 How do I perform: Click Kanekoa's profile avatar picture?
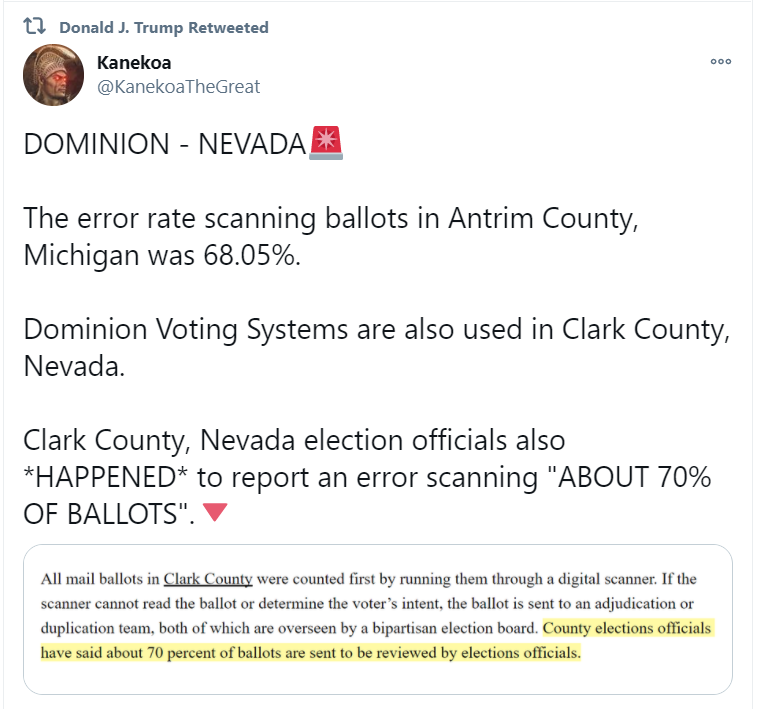tap(52, 75)
